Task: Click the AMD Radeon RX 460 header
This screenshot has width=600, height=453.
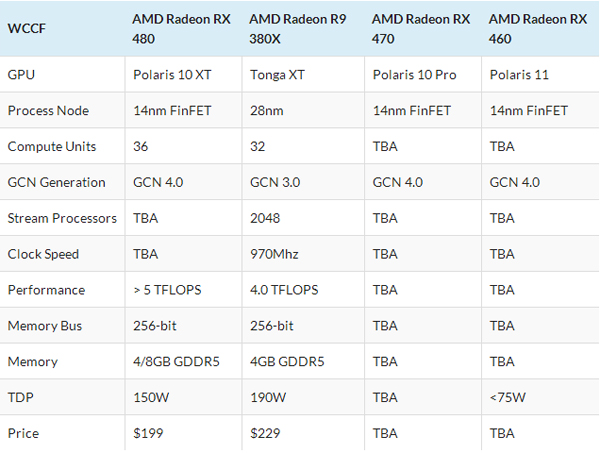Action: point(538,28)
